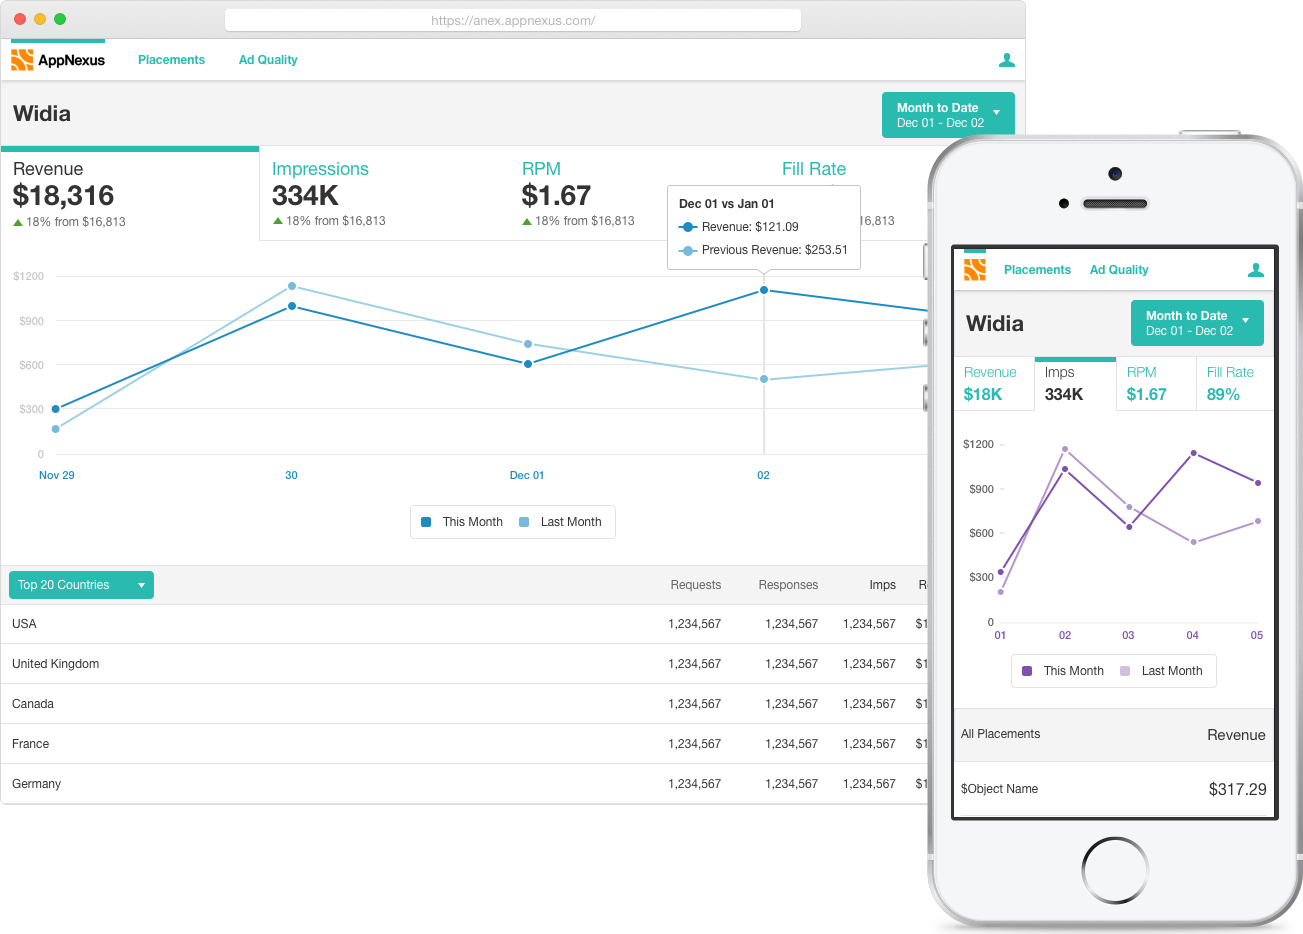Select the Canada table row

pyautogui.click(x=465, y=704)
